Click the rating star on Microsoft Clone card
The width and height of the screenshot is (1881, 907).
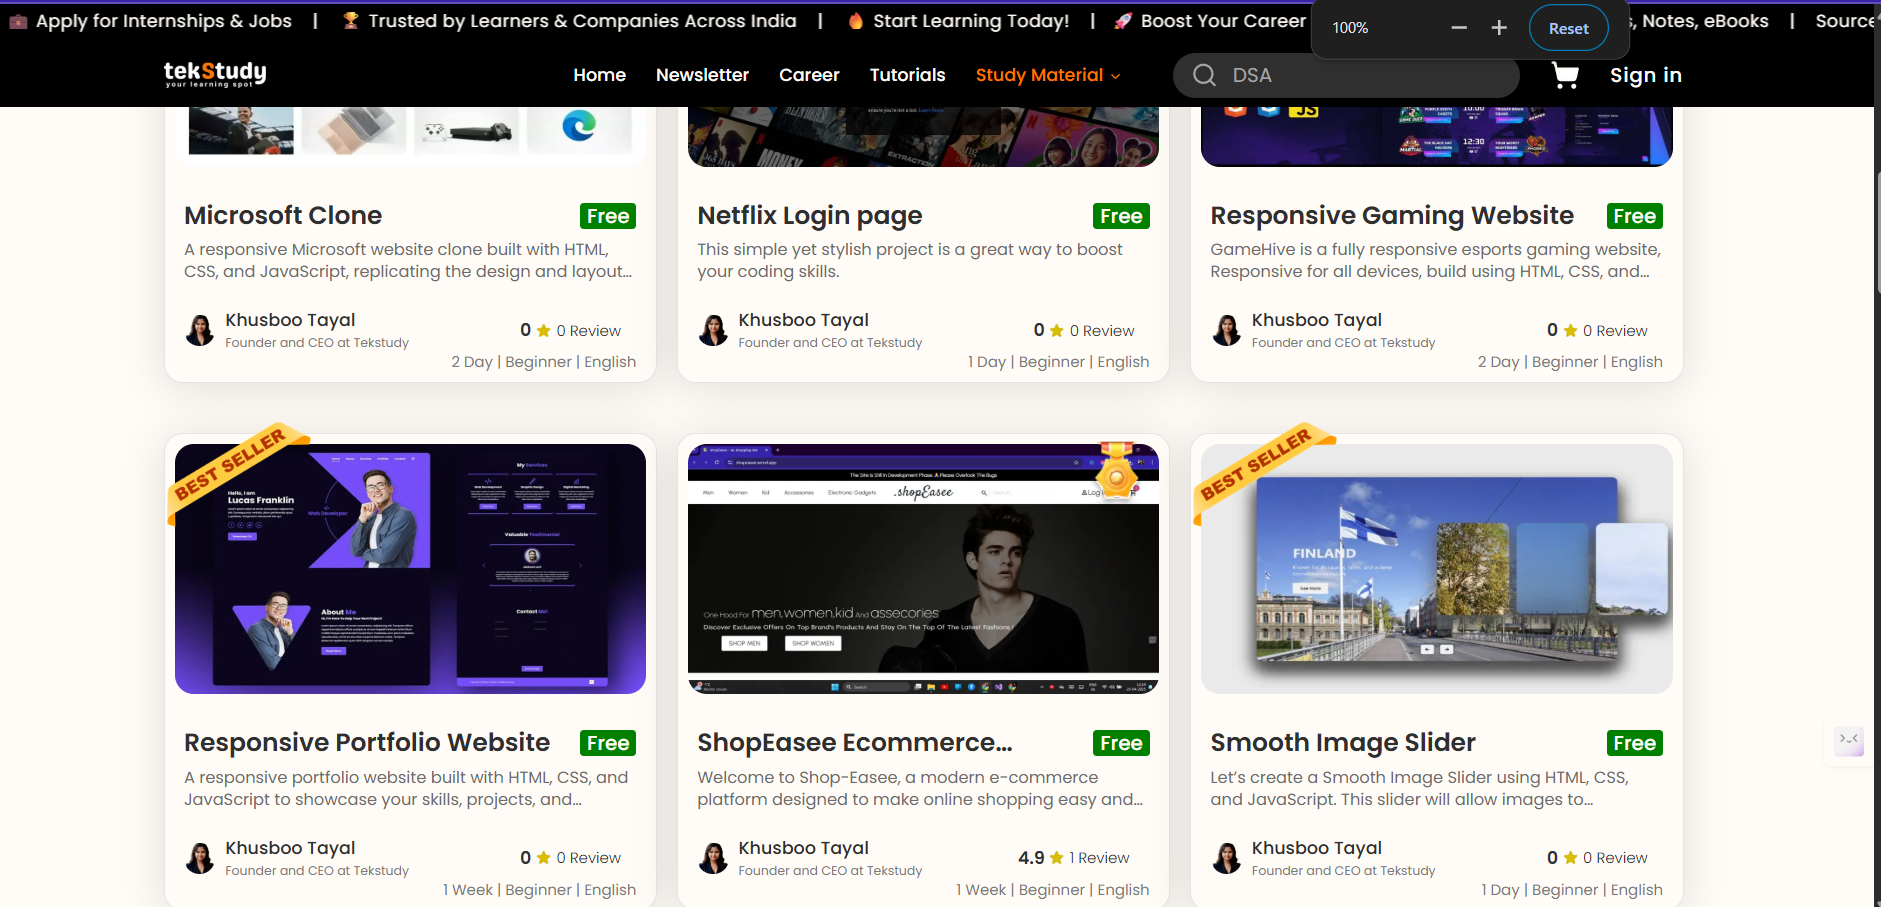pos(544,331)
